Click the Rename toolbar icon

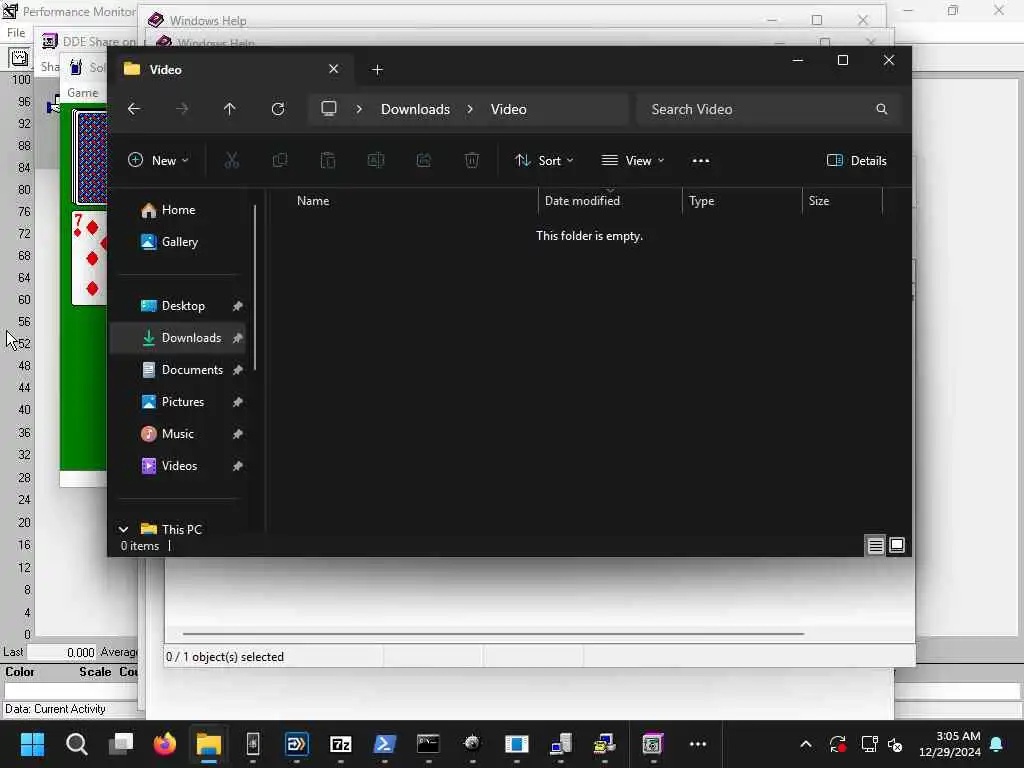[x=376, y=161]
